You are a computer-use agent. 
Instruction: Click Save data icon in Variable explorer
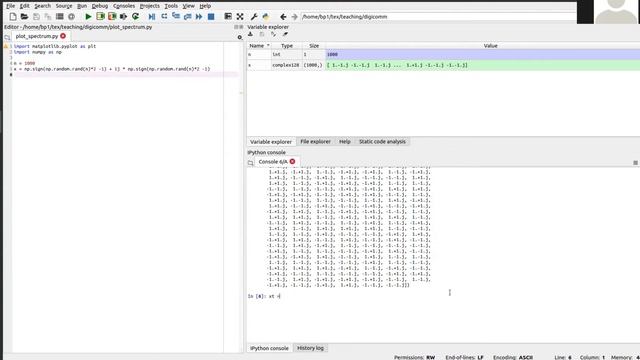tap(262, 34)
